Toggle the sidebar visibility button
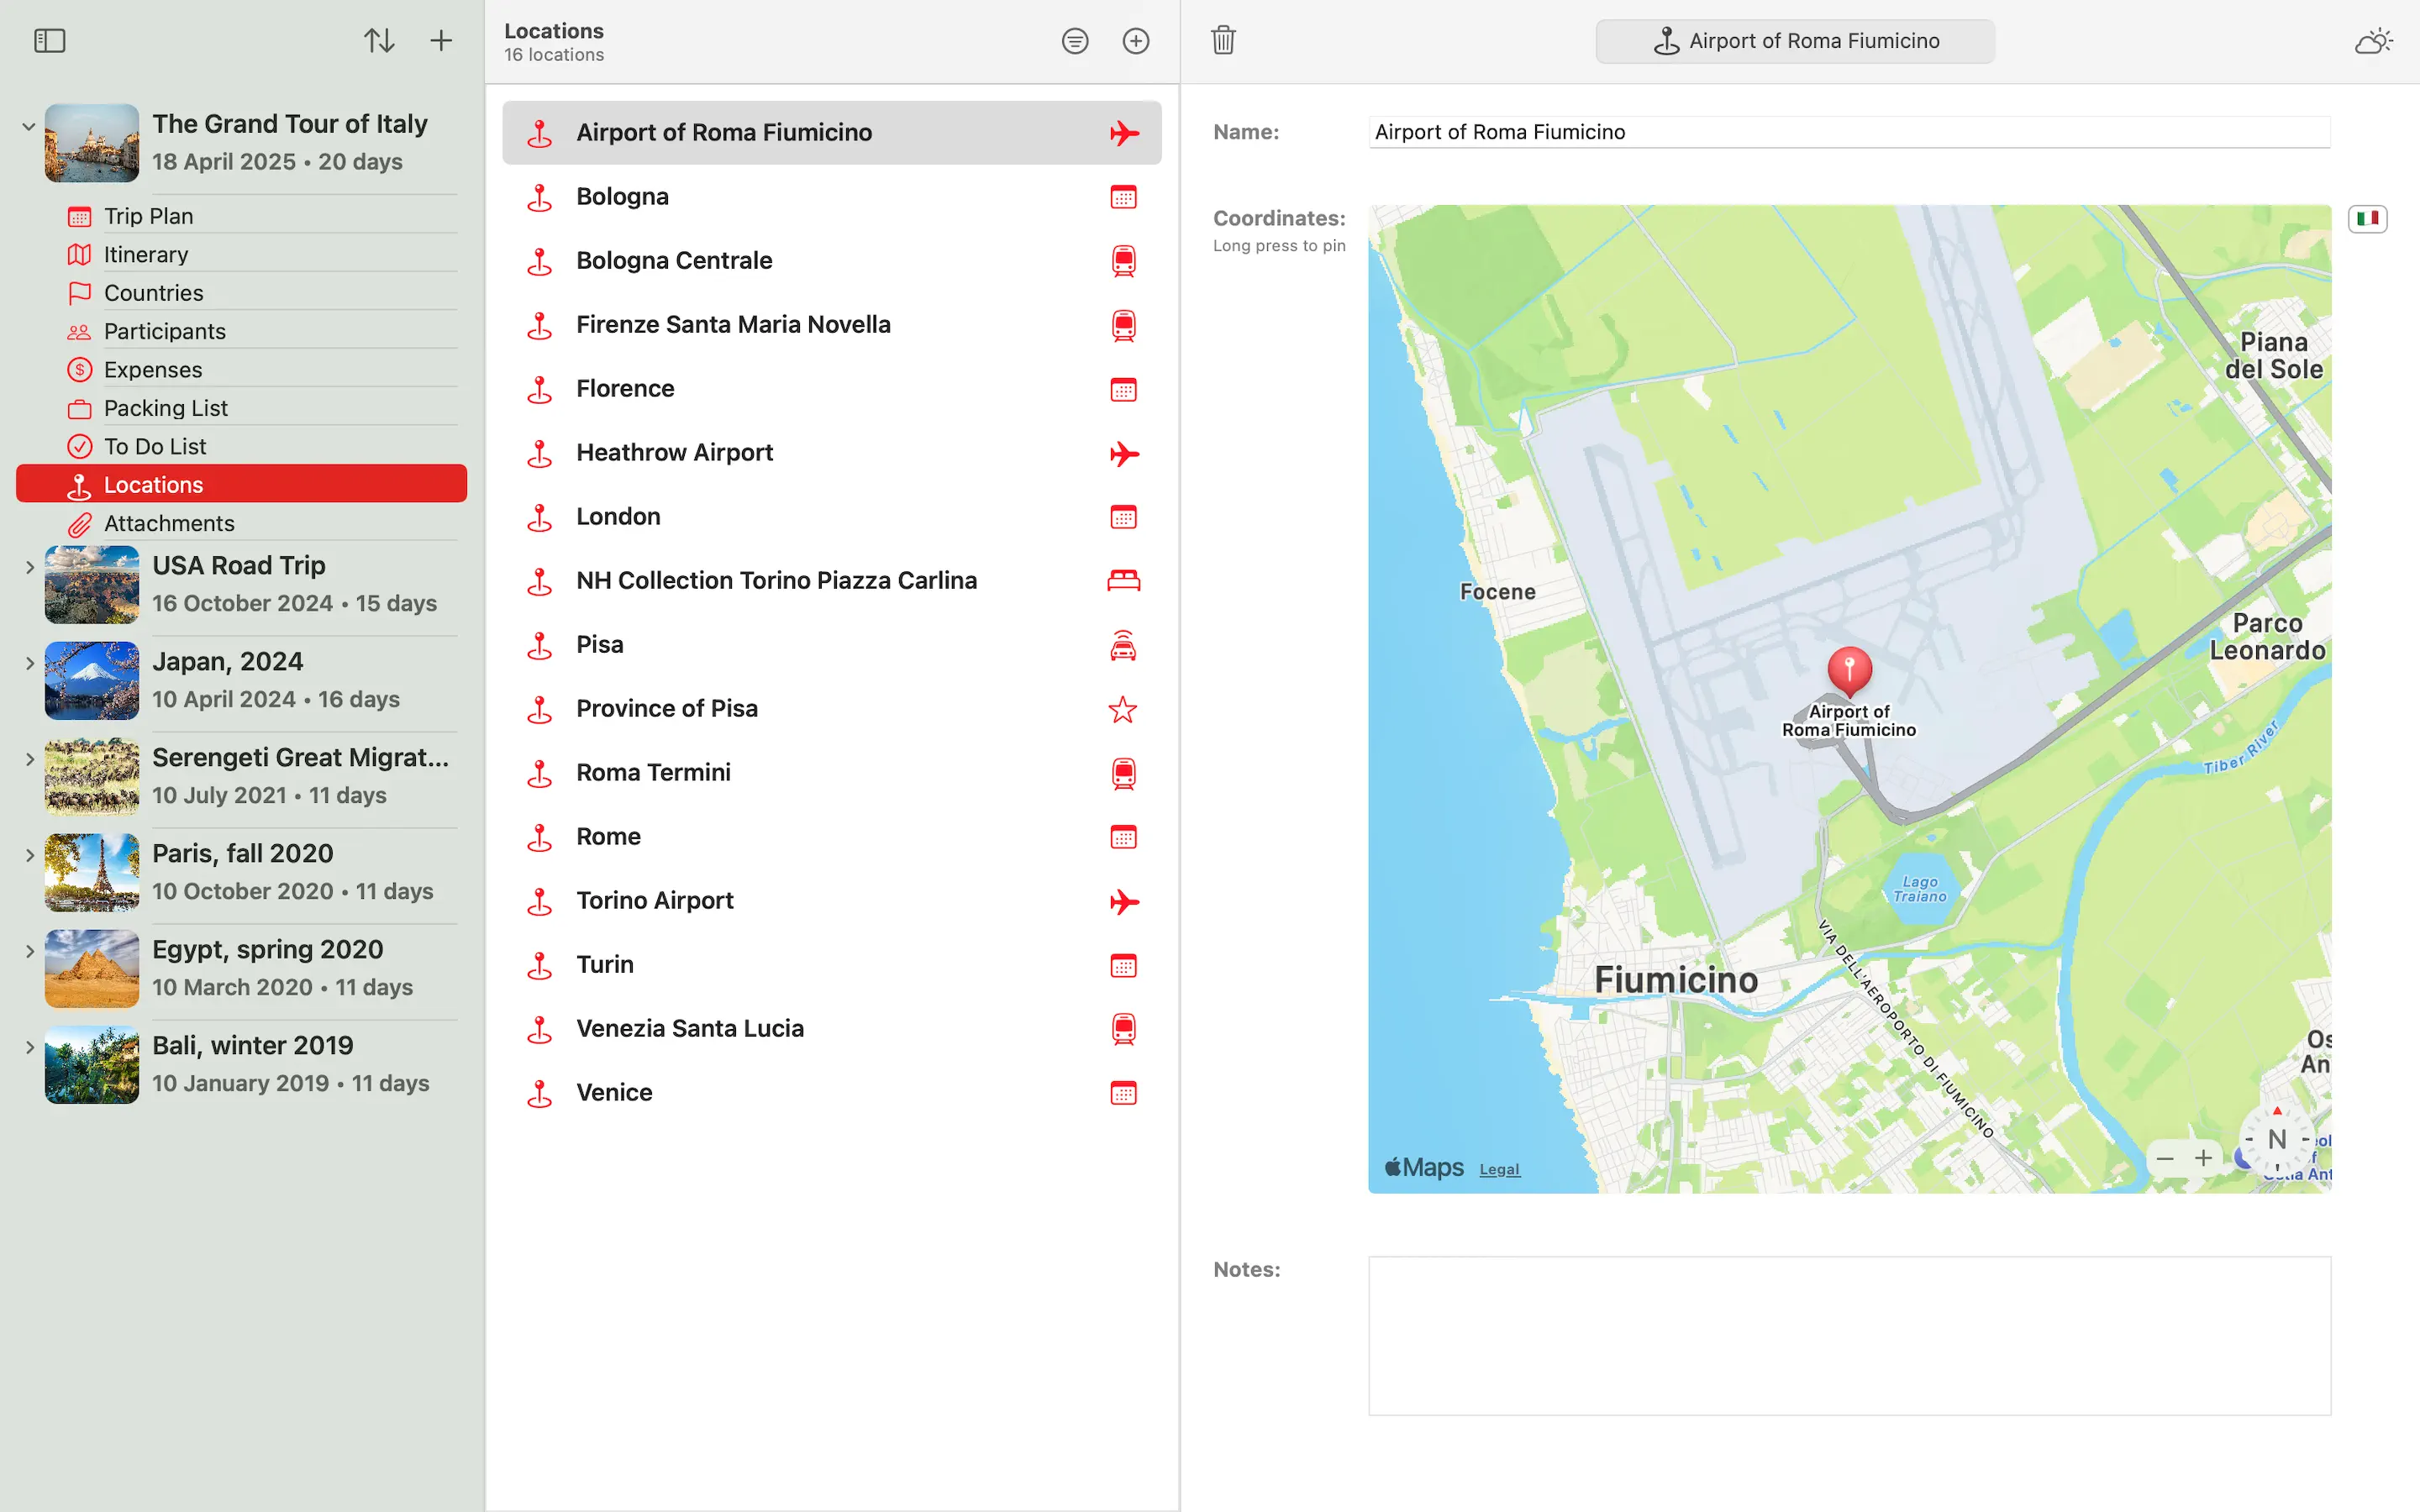Image resolution: width=2420 pixels, height=1512 pixels. [x=49, y=41]
